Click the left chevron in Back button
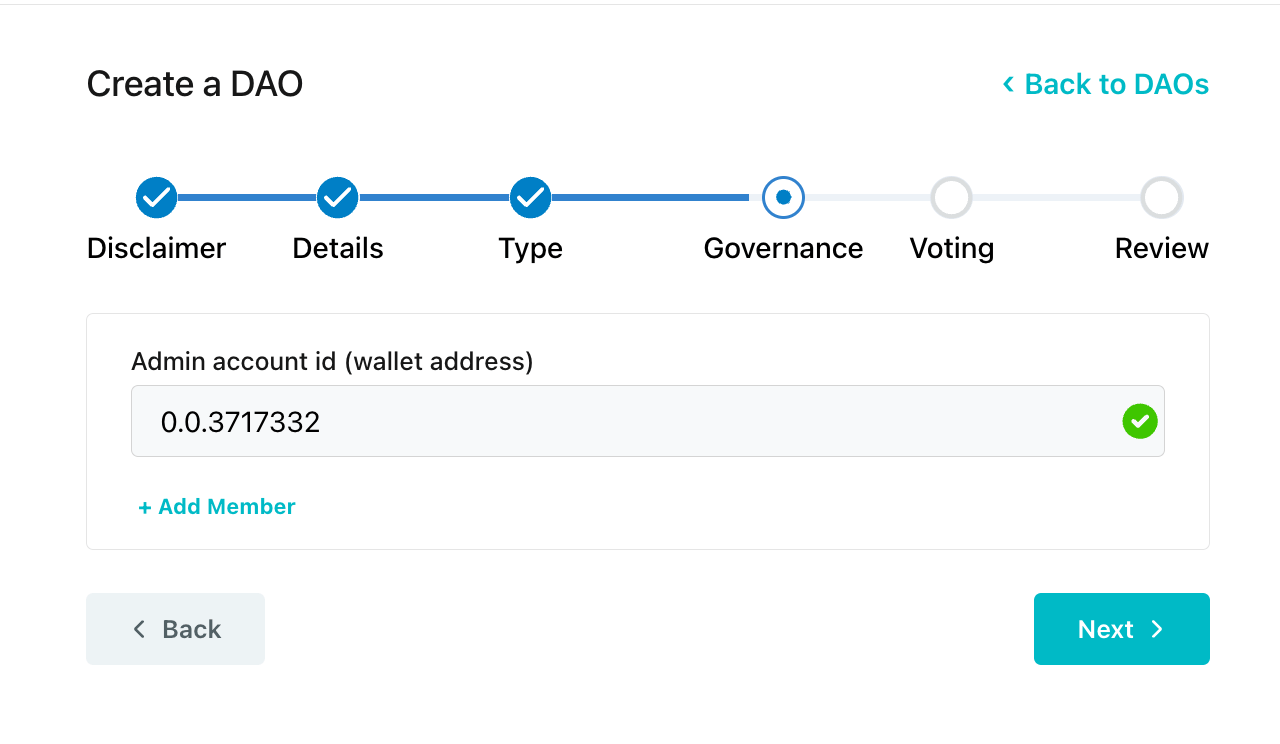The width and height of the screenshot is (1280, 744). [x=139, y=629]
